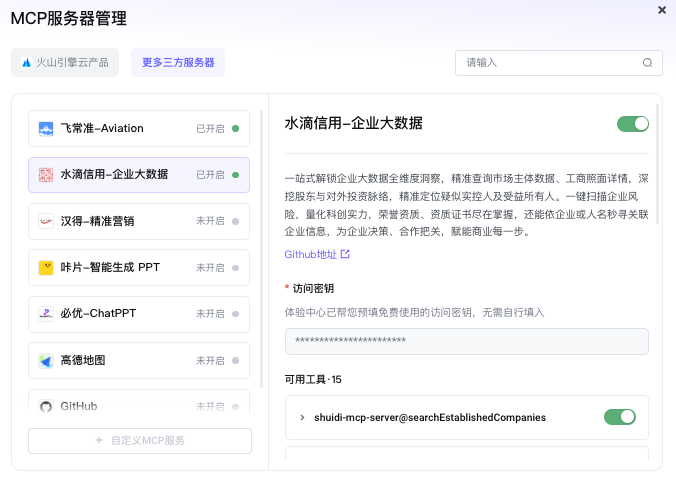The height and width of the screenshot is (484, 676).
Task: Click the 访问密钥 label
Action: click(x=313, y=288)
